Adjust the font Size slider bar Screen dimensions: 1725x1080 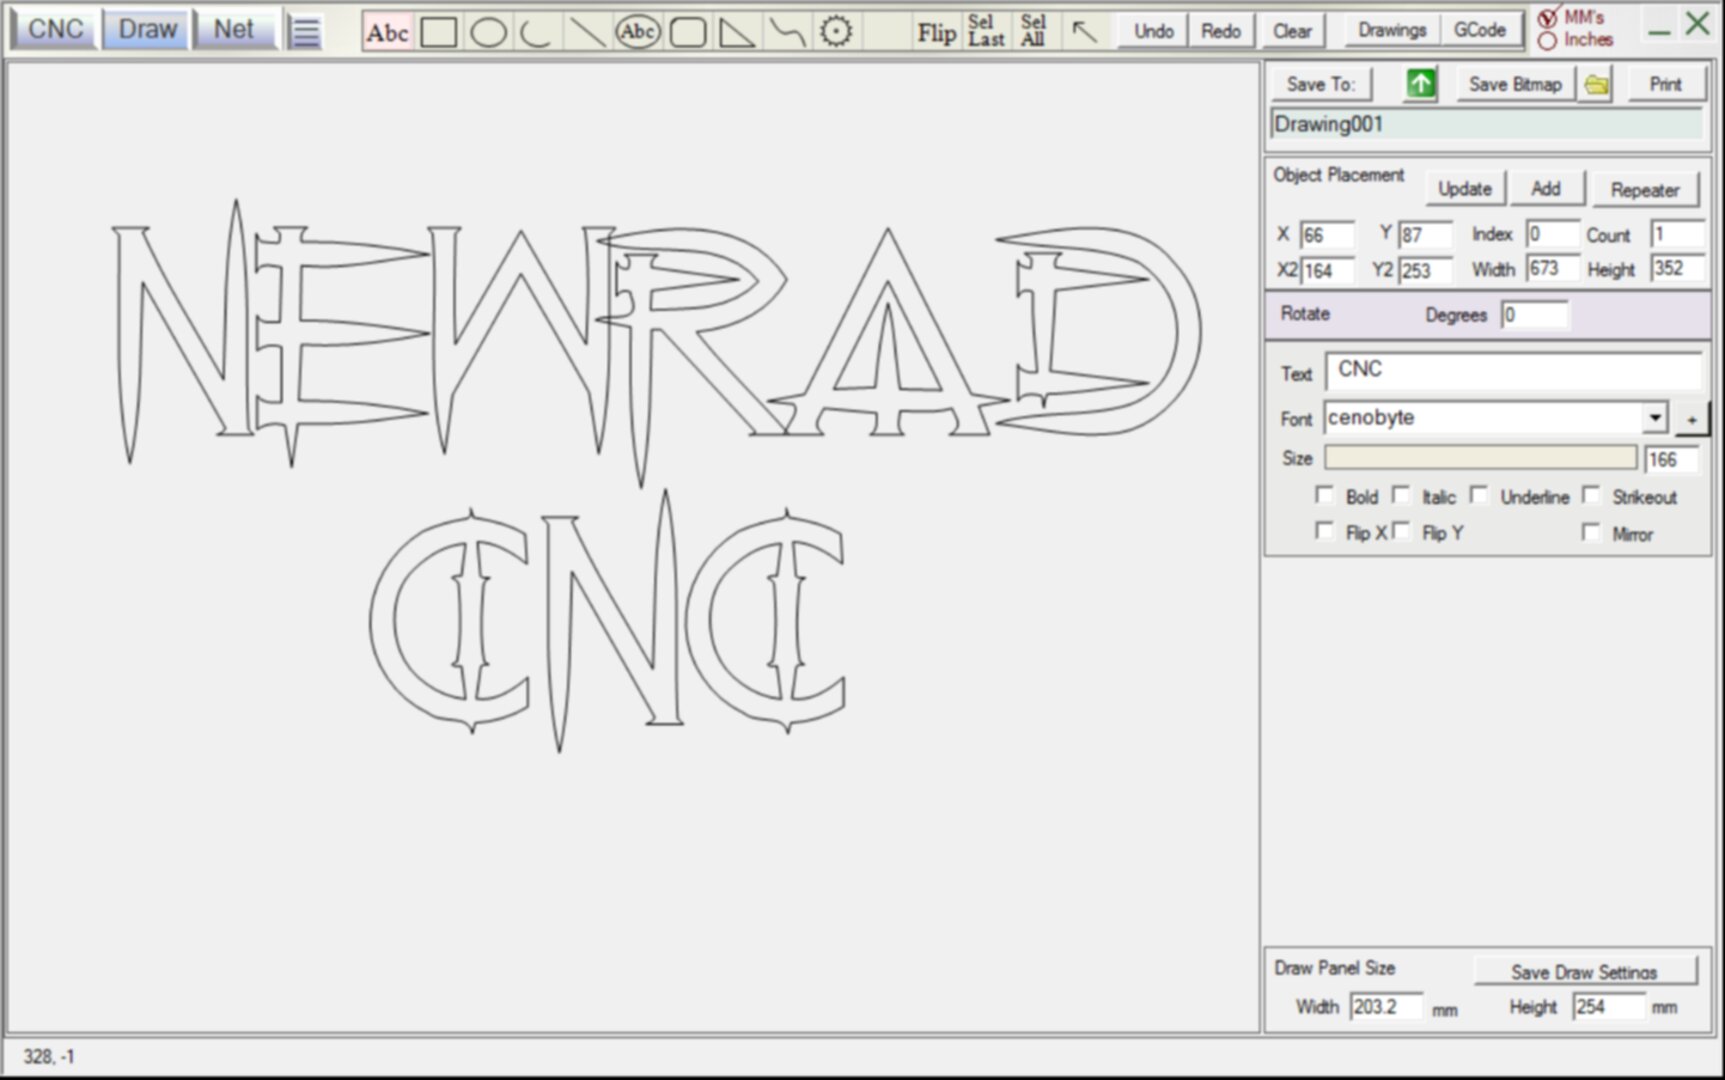click(1480, 458)
